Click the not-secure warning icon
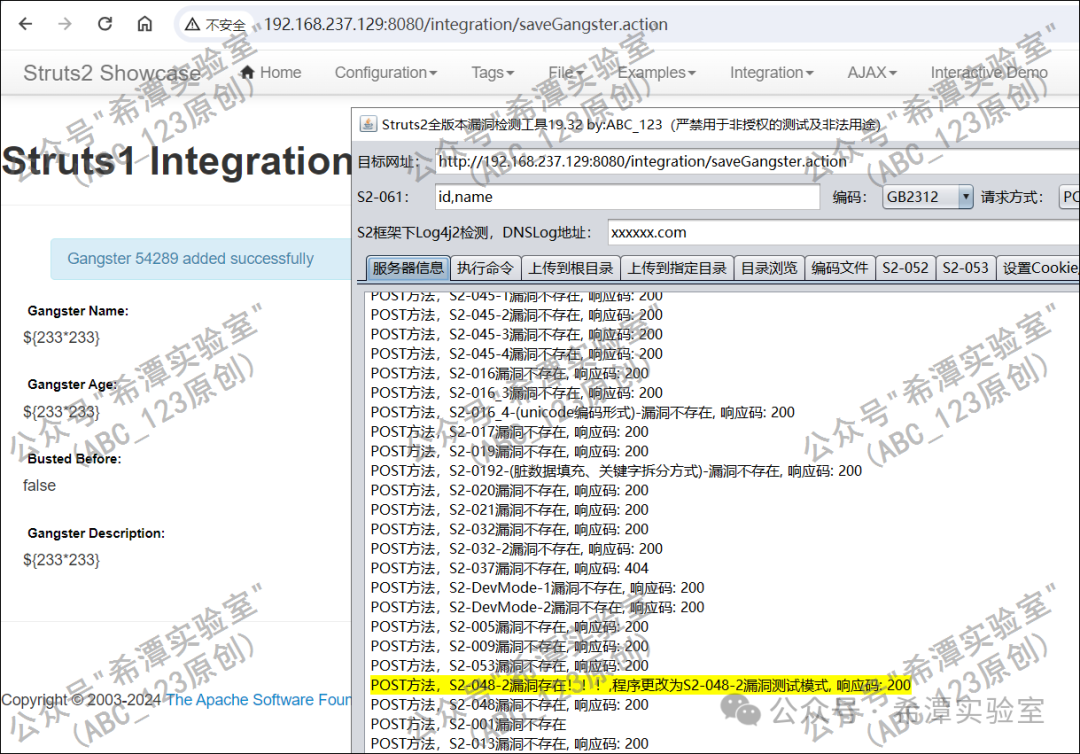1080x754 pixels. click(x=192, y=25)
